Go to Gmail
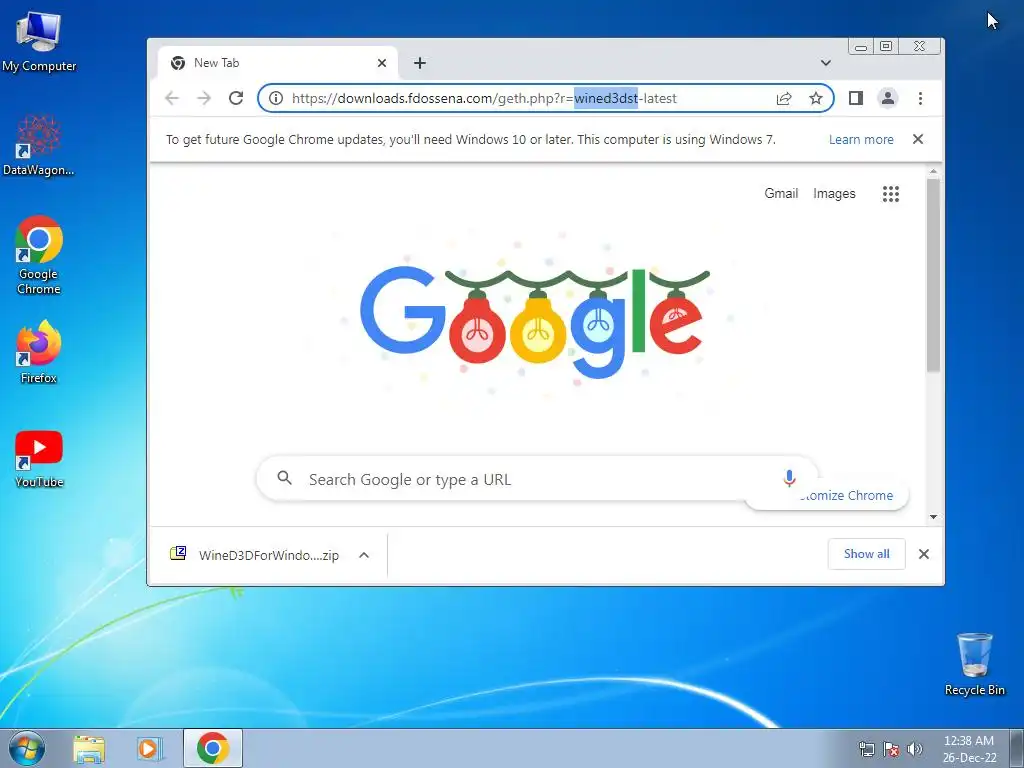1024x768 pixels. click(x=781, y=193)
